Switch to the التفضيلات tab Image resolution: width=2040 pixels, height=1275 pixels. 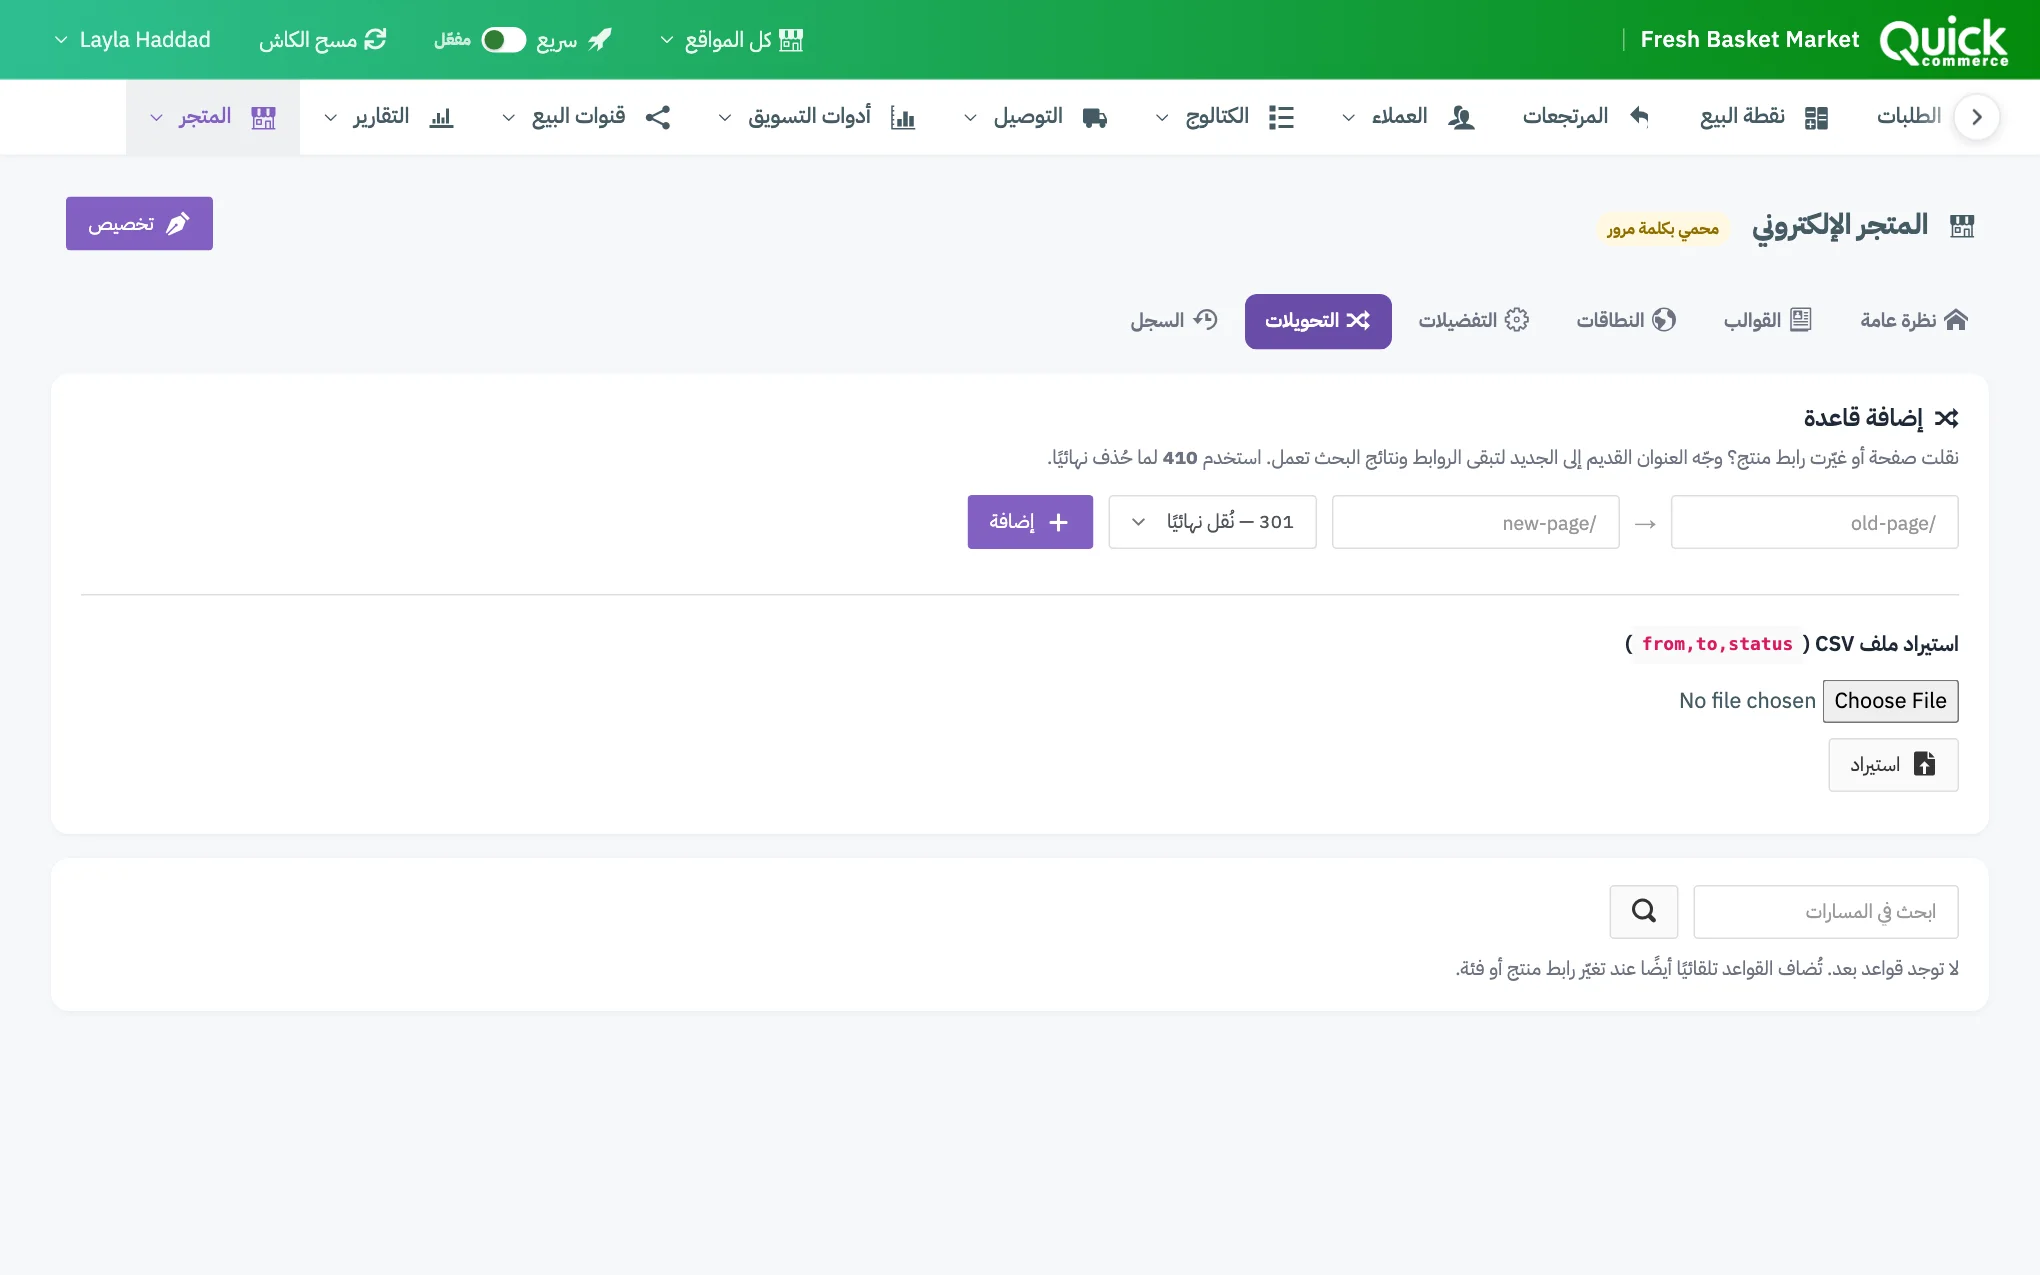coord(1473,320)
